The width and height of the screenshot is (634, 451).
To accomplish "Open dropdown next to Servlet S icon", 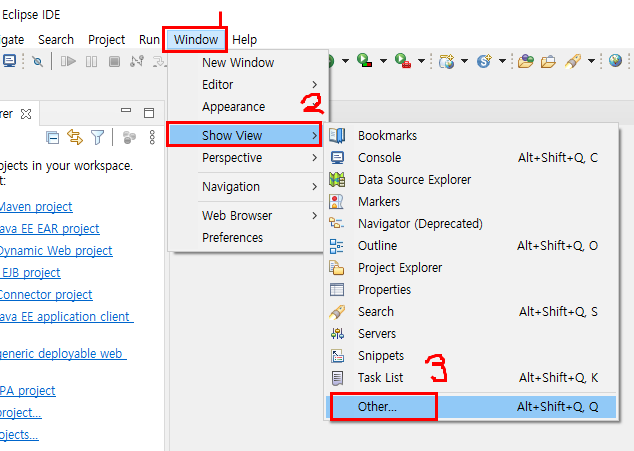I will pyautogui.click(x=502, y=61).
